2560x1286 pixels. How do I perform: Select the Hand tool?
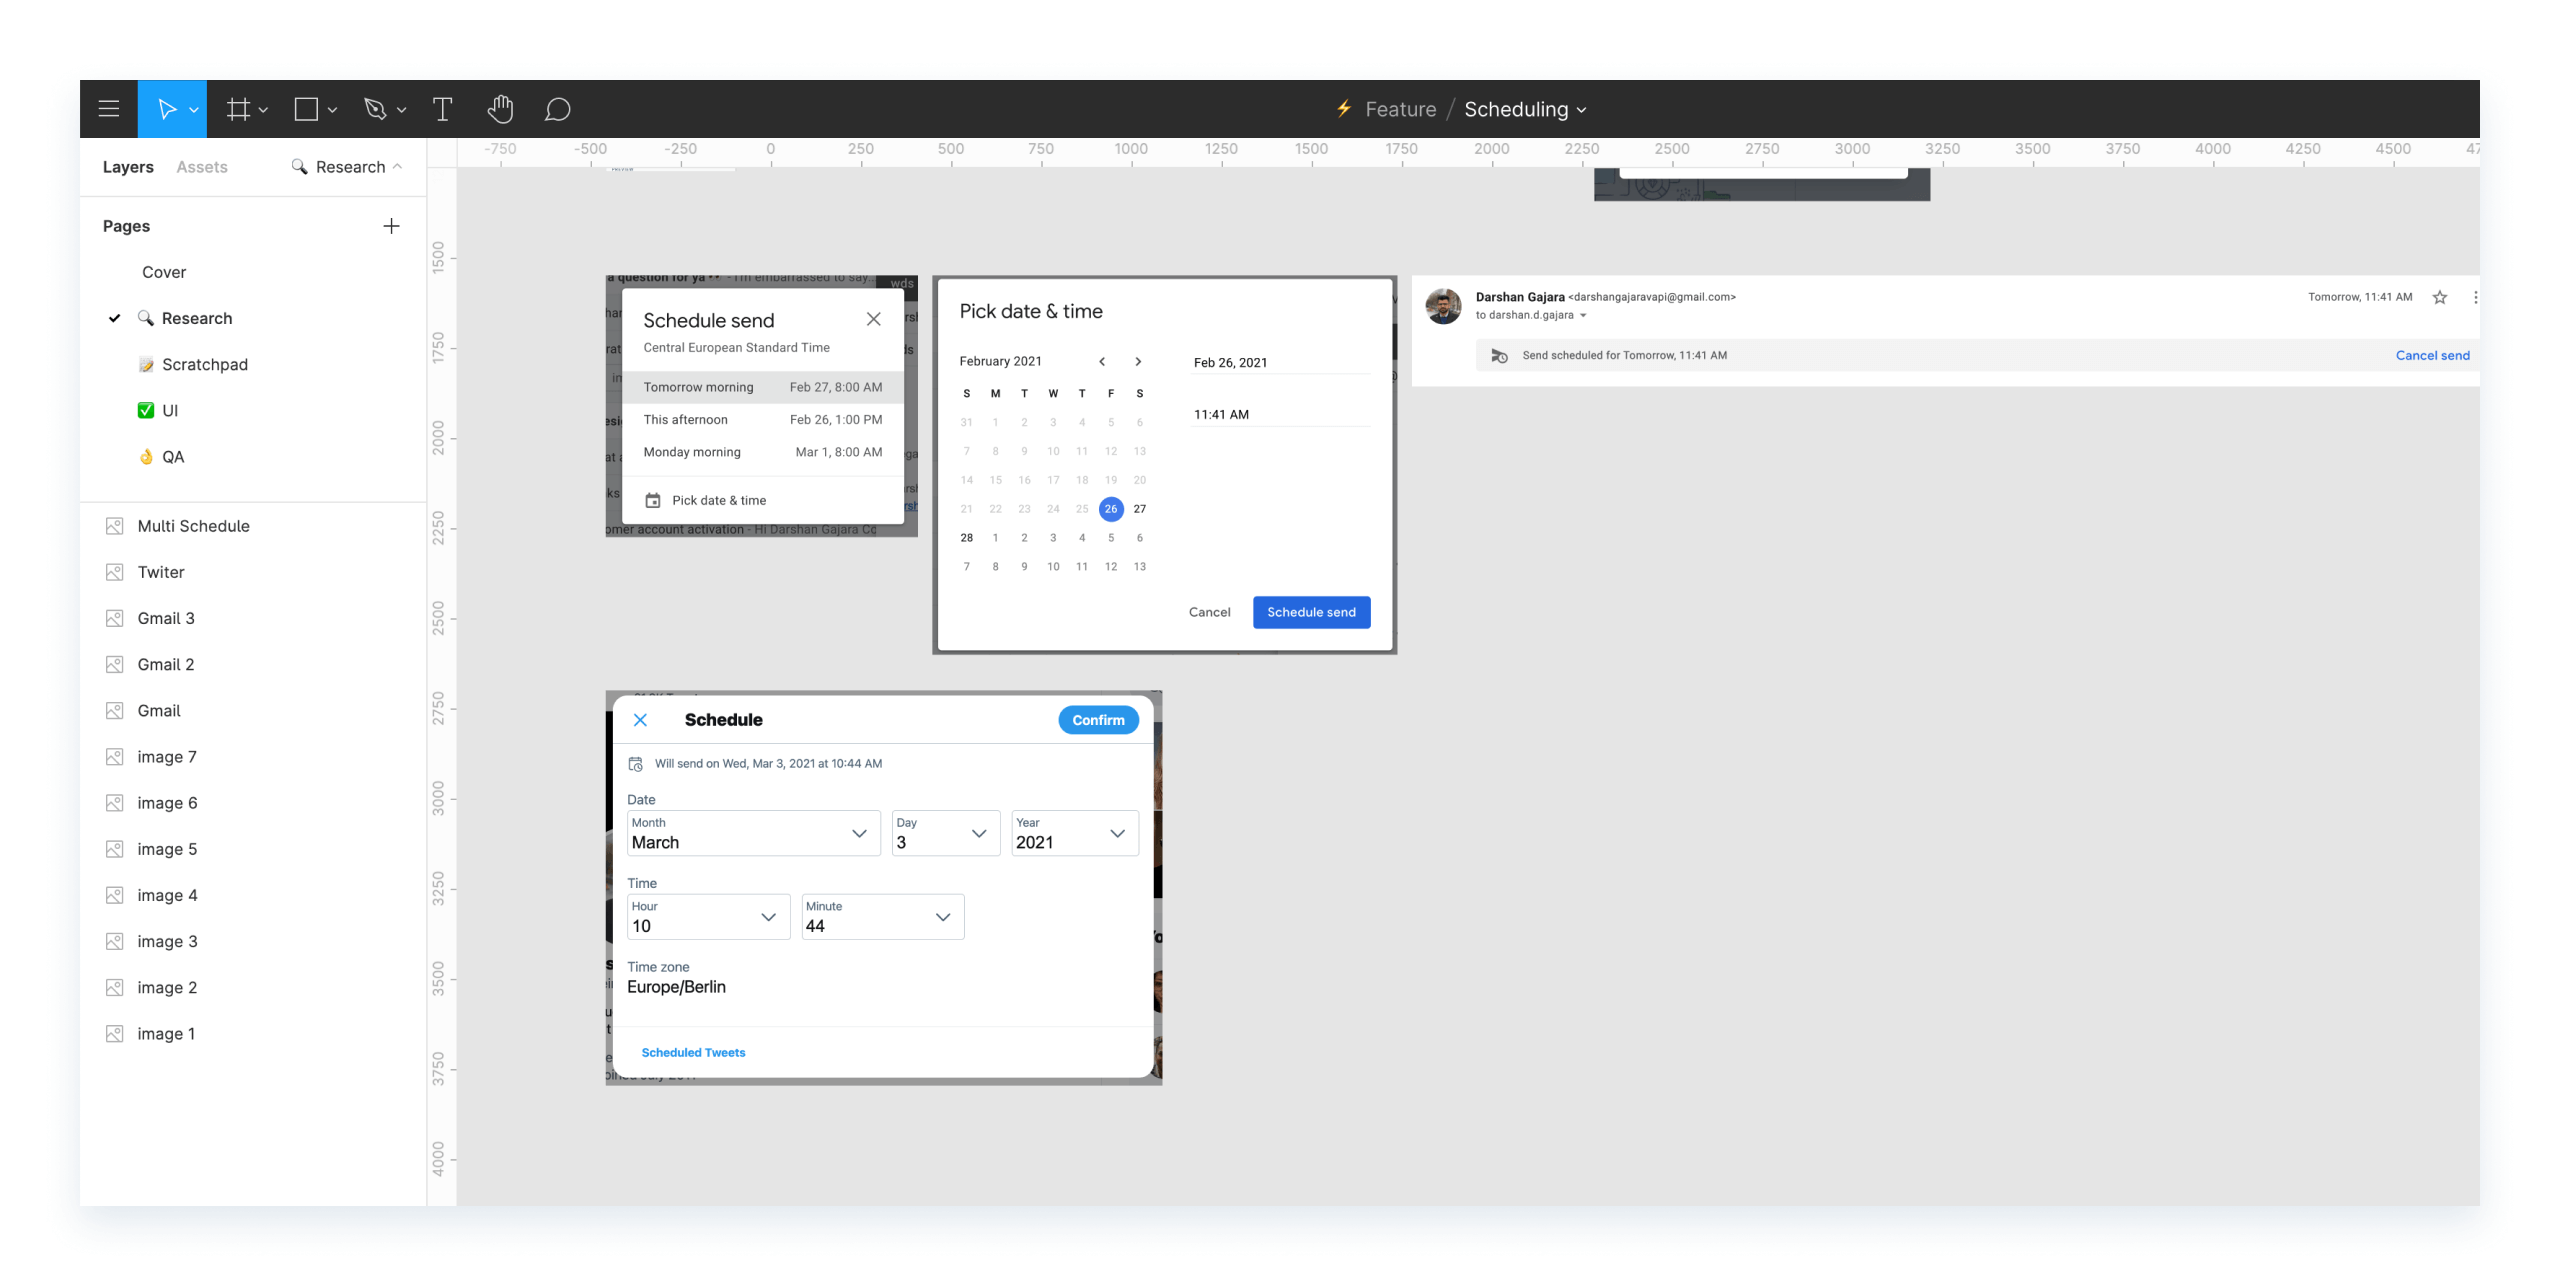(500, 109)
